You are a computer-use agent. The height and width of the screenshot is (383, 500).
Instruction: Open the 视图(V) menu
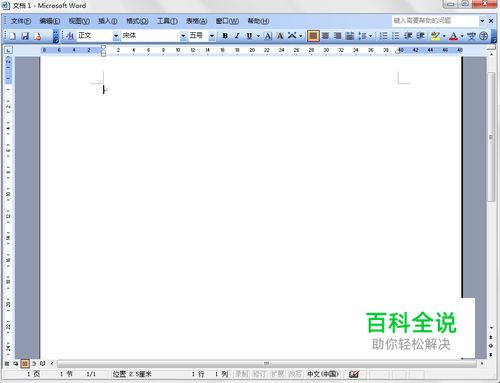[79, 21]
